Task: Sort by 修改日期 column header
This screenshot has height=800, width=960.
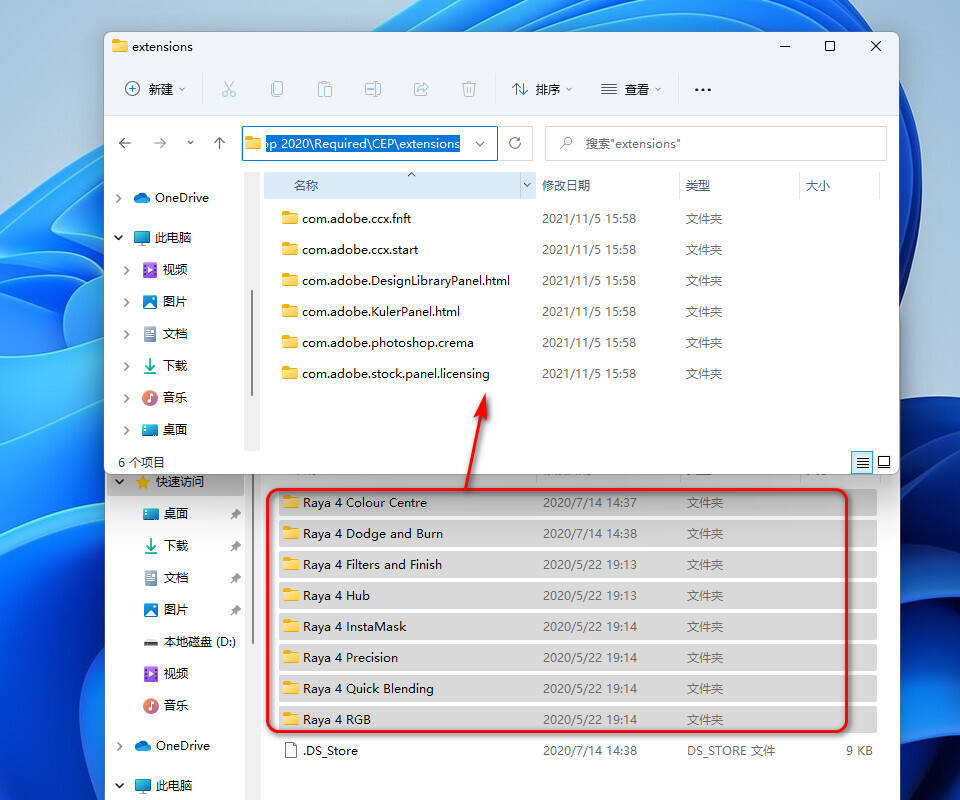Action: (x=566, y=185)
